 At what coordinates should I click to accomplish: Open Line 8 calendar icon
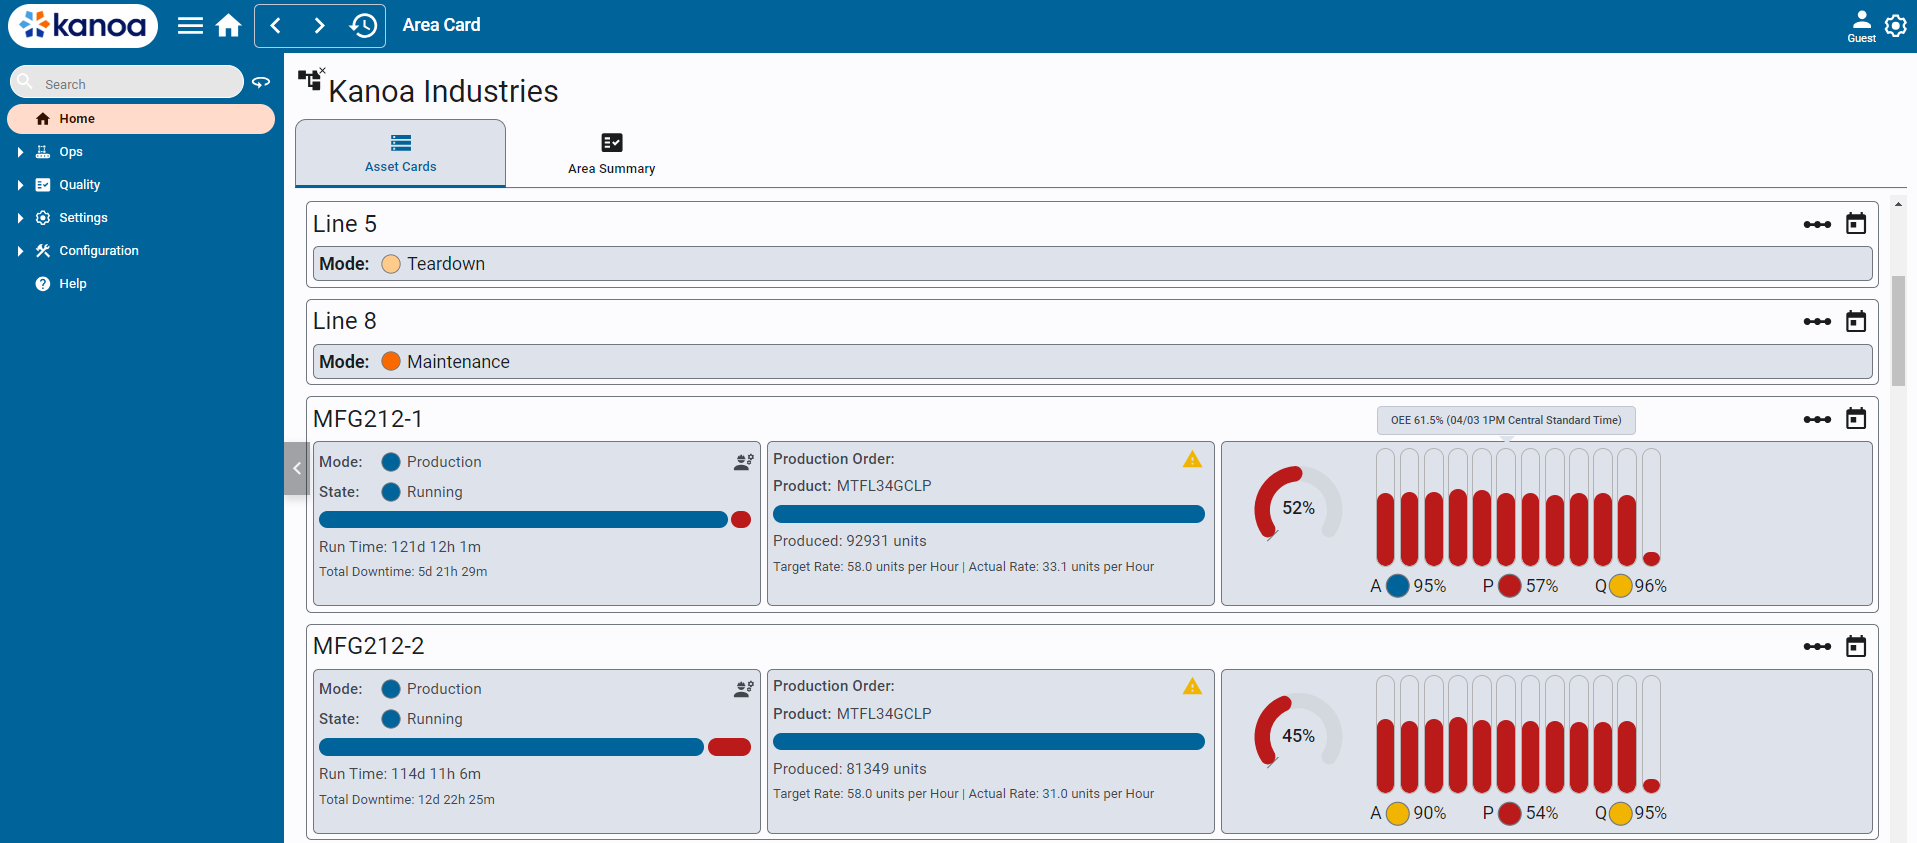[x=1856, y=321]
